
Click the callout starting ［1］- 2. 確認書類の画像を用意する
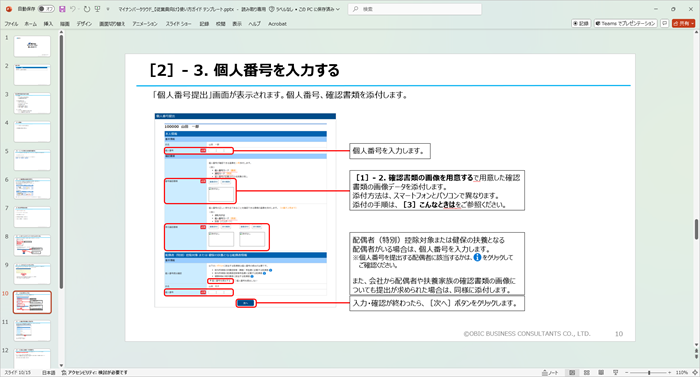tap(437, 191)
